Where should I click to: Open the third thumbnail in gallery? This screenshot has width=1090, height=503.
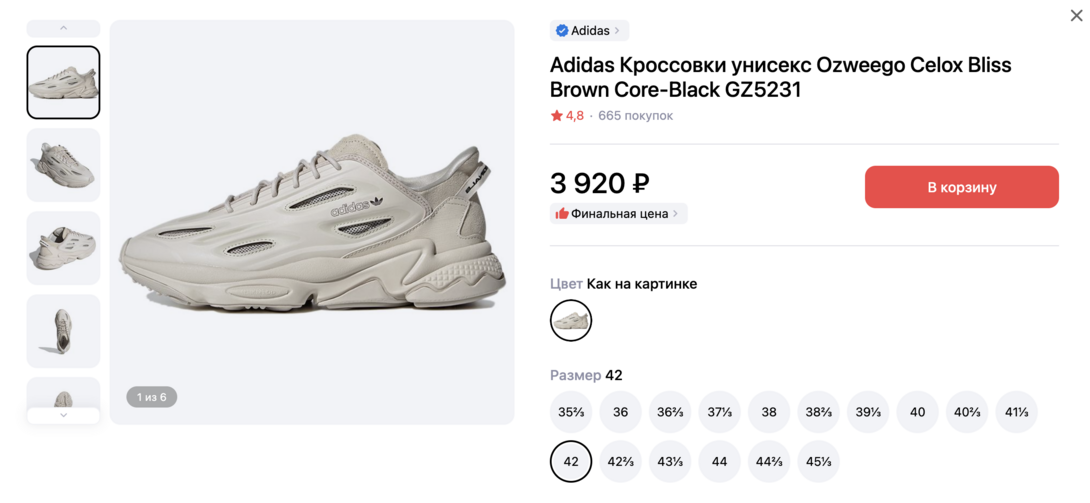point(63,248)
